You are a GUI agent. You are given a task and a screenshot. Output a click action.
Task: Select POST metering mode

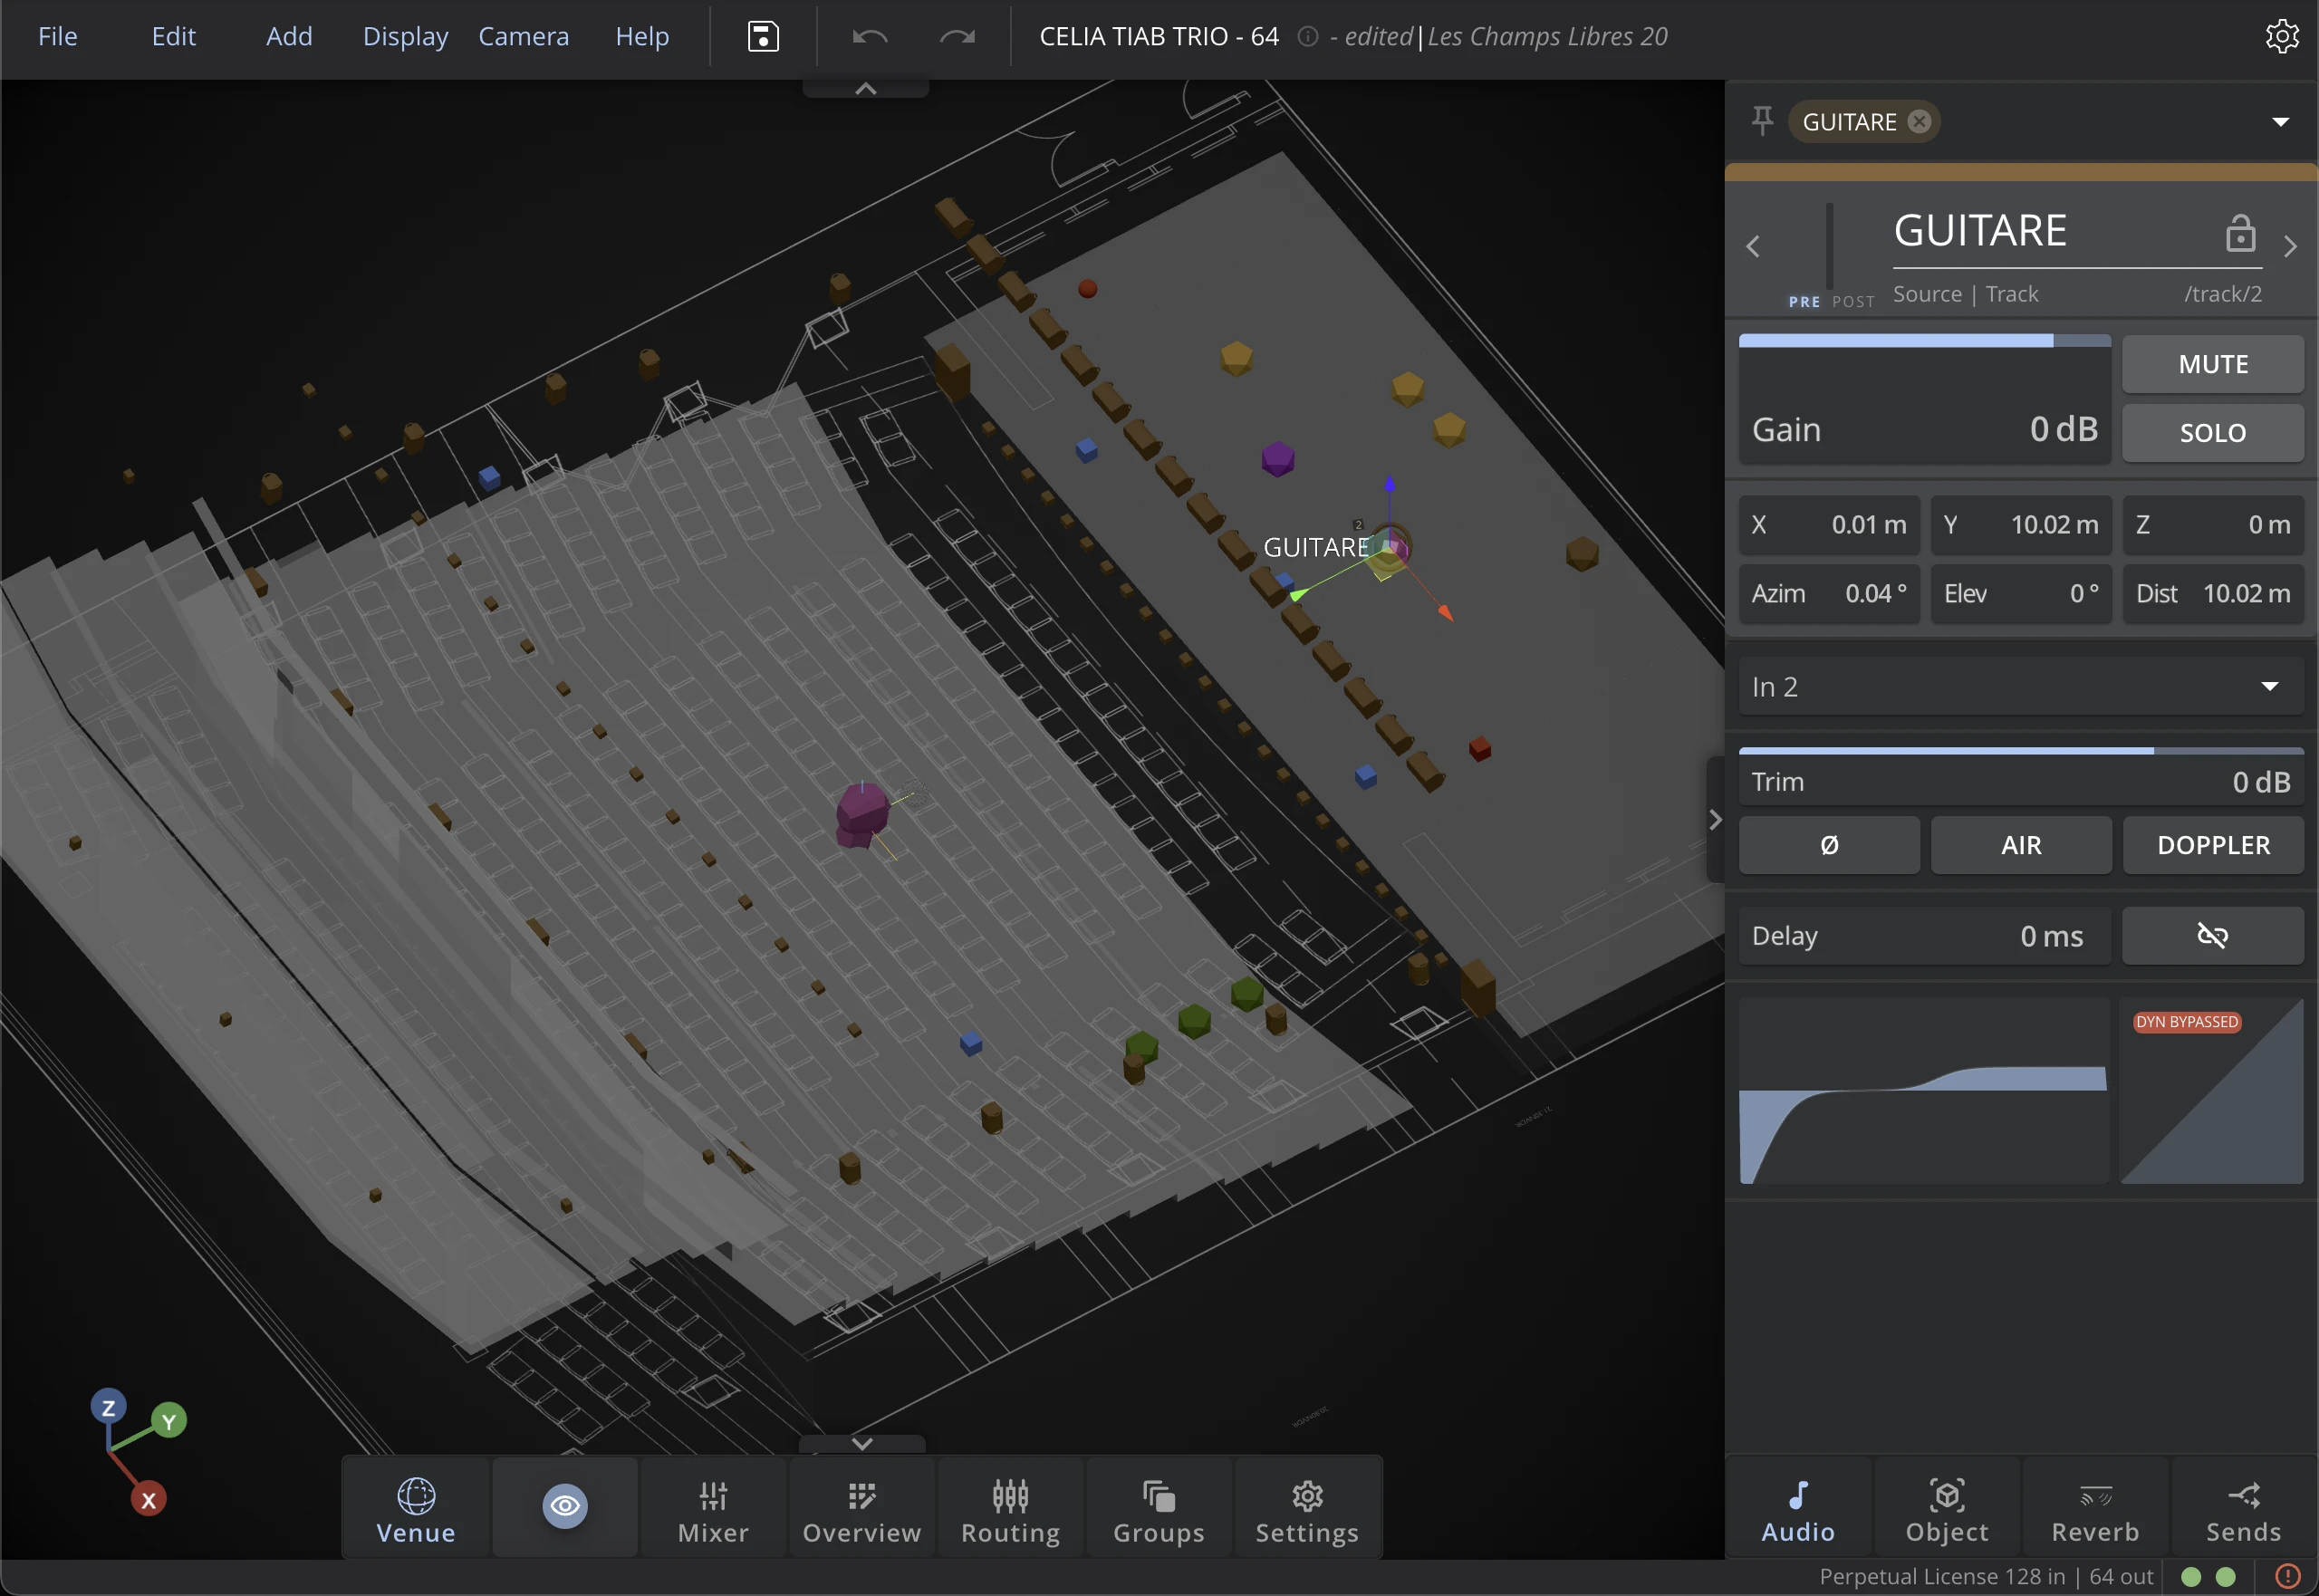[x=1853, y=301]
